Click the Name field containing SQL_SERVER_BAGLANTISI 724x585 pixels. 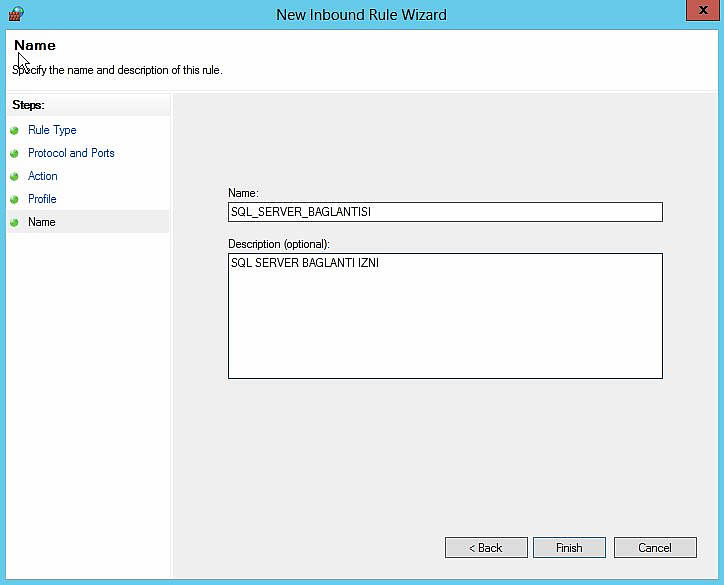coord(445,212)
